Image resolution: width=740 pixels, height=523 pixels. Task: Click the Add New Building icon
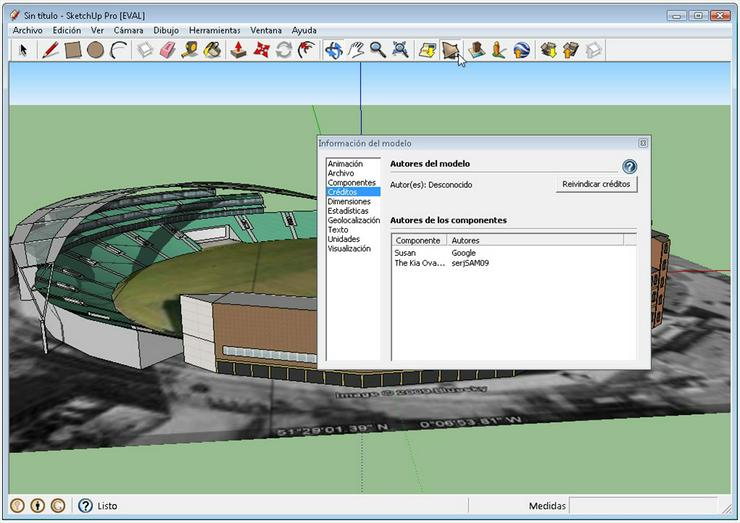[477, 50]
